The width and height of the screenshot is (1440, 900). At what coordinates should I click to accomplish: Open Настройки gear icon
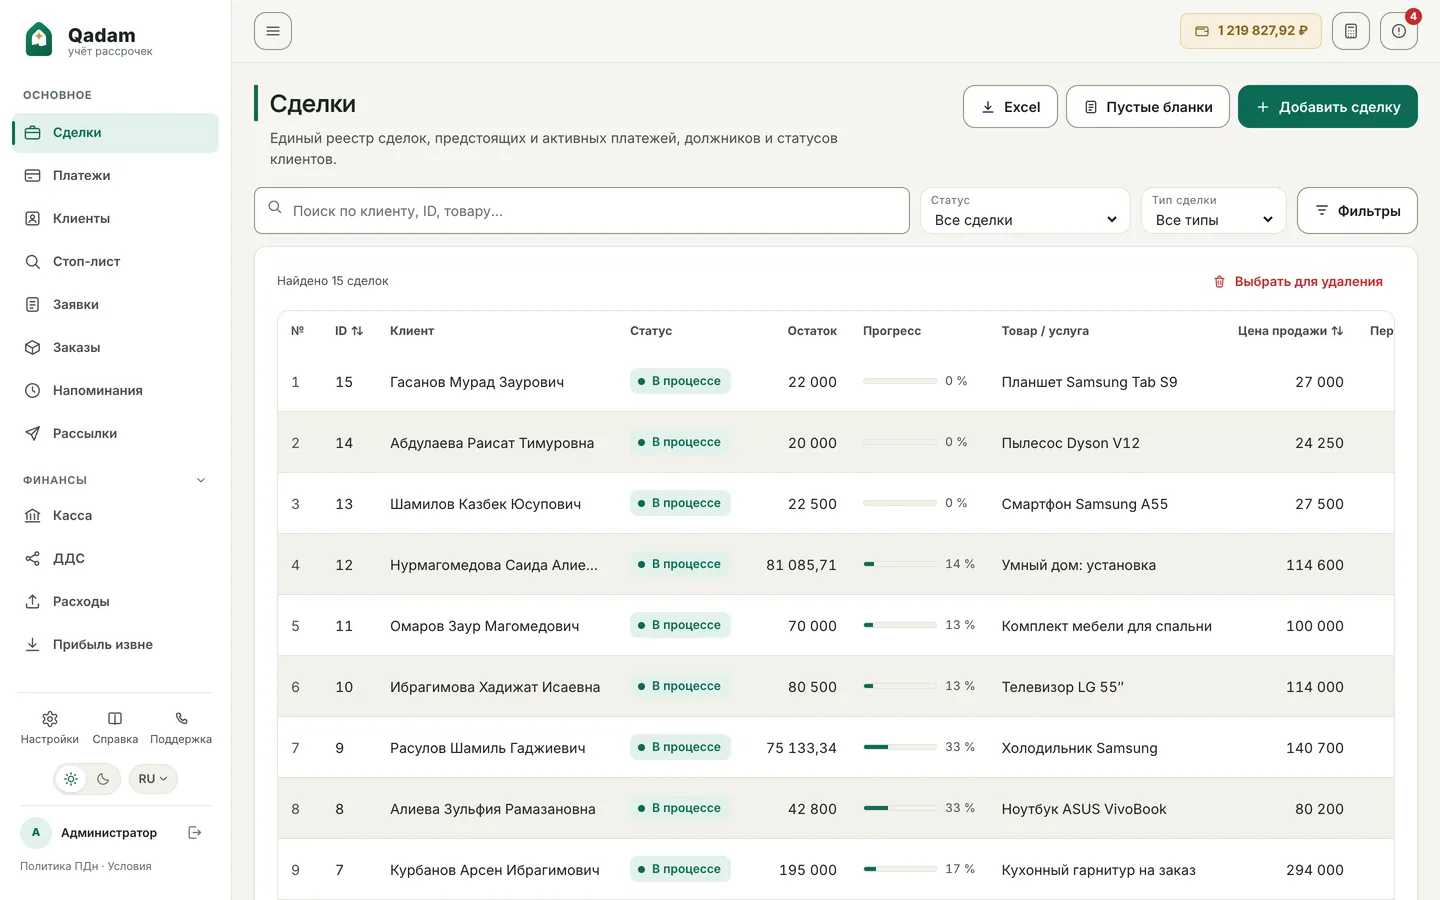point(50,719)
